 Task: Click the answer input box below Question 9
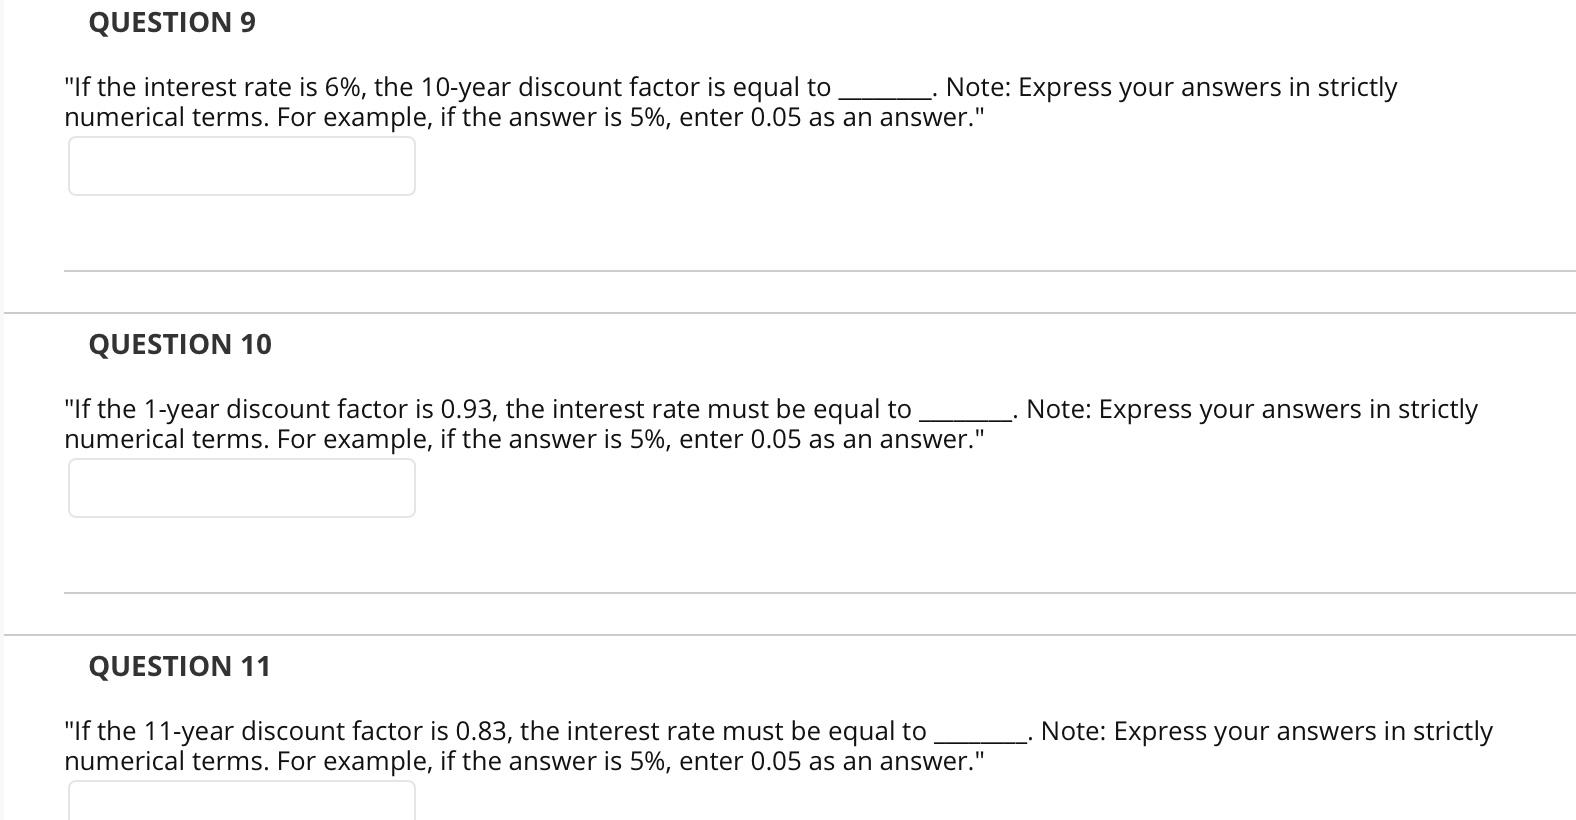[240, 166]
